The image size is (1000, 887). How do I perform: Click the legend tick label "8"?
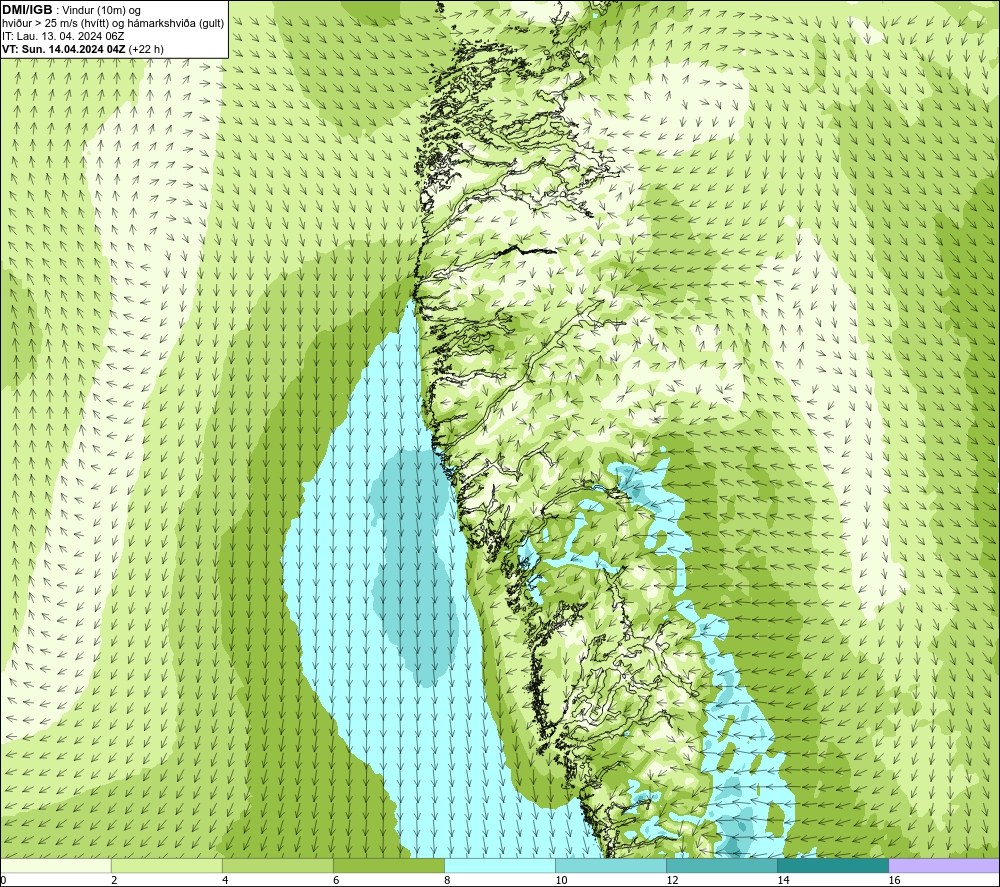(x=447, y=881)
